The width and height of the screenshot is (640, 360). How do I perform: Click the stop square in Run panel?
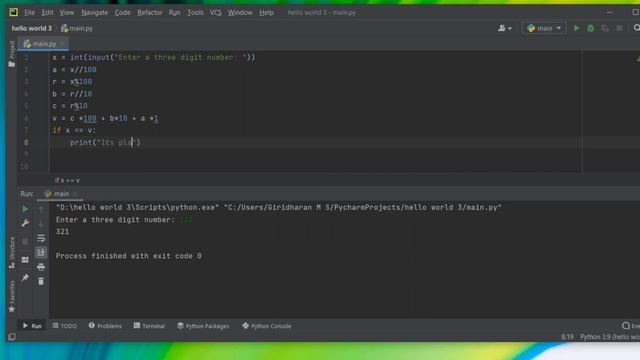tap(25, 241)
